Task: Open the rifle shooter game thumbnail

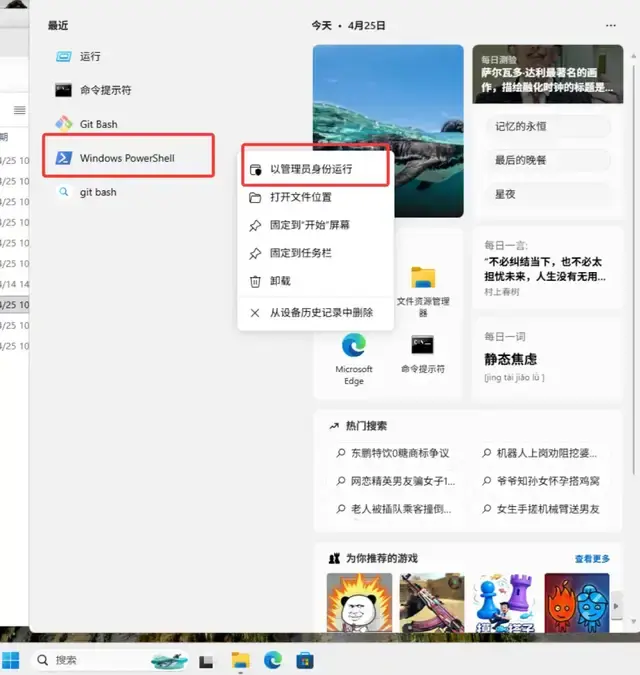Action: [x=432, y=603]
